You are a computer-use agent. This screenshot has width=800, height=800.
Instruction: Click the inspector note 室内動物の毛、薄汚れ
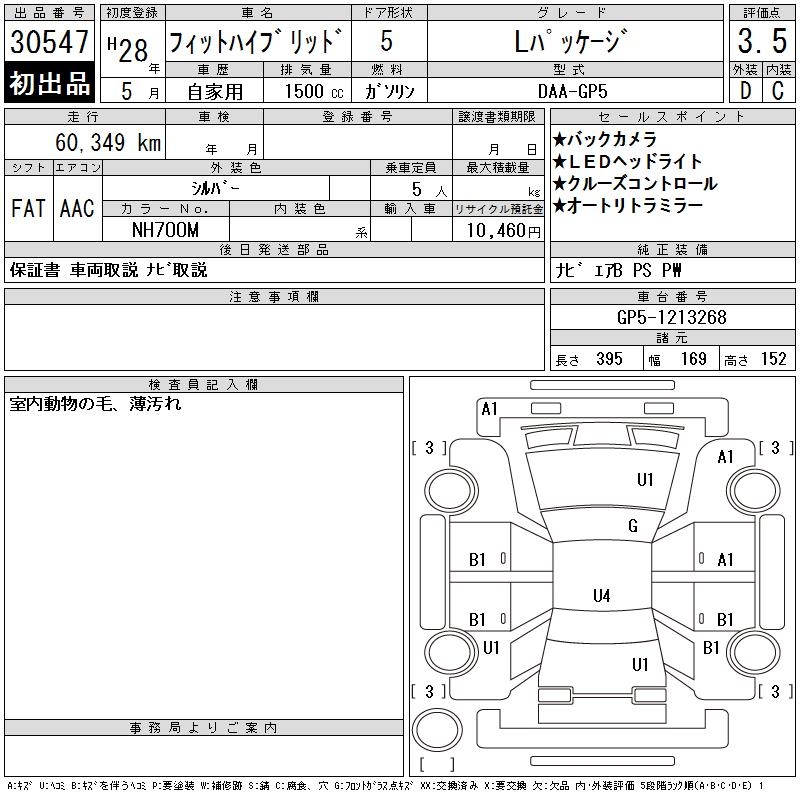click(x=95, y=404)
